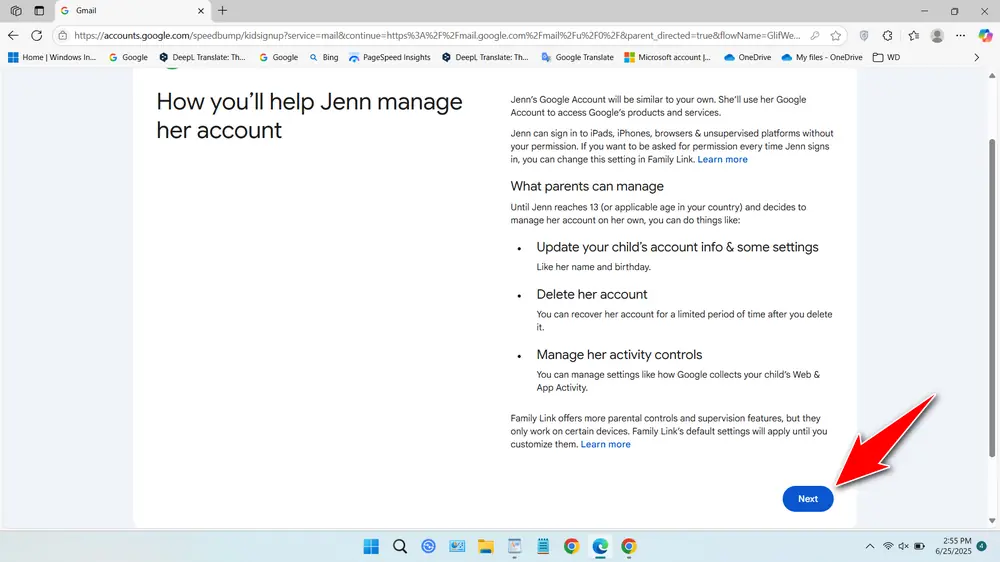
Task: Restore down the Edge browser window
Action: [x=954, y=11]
